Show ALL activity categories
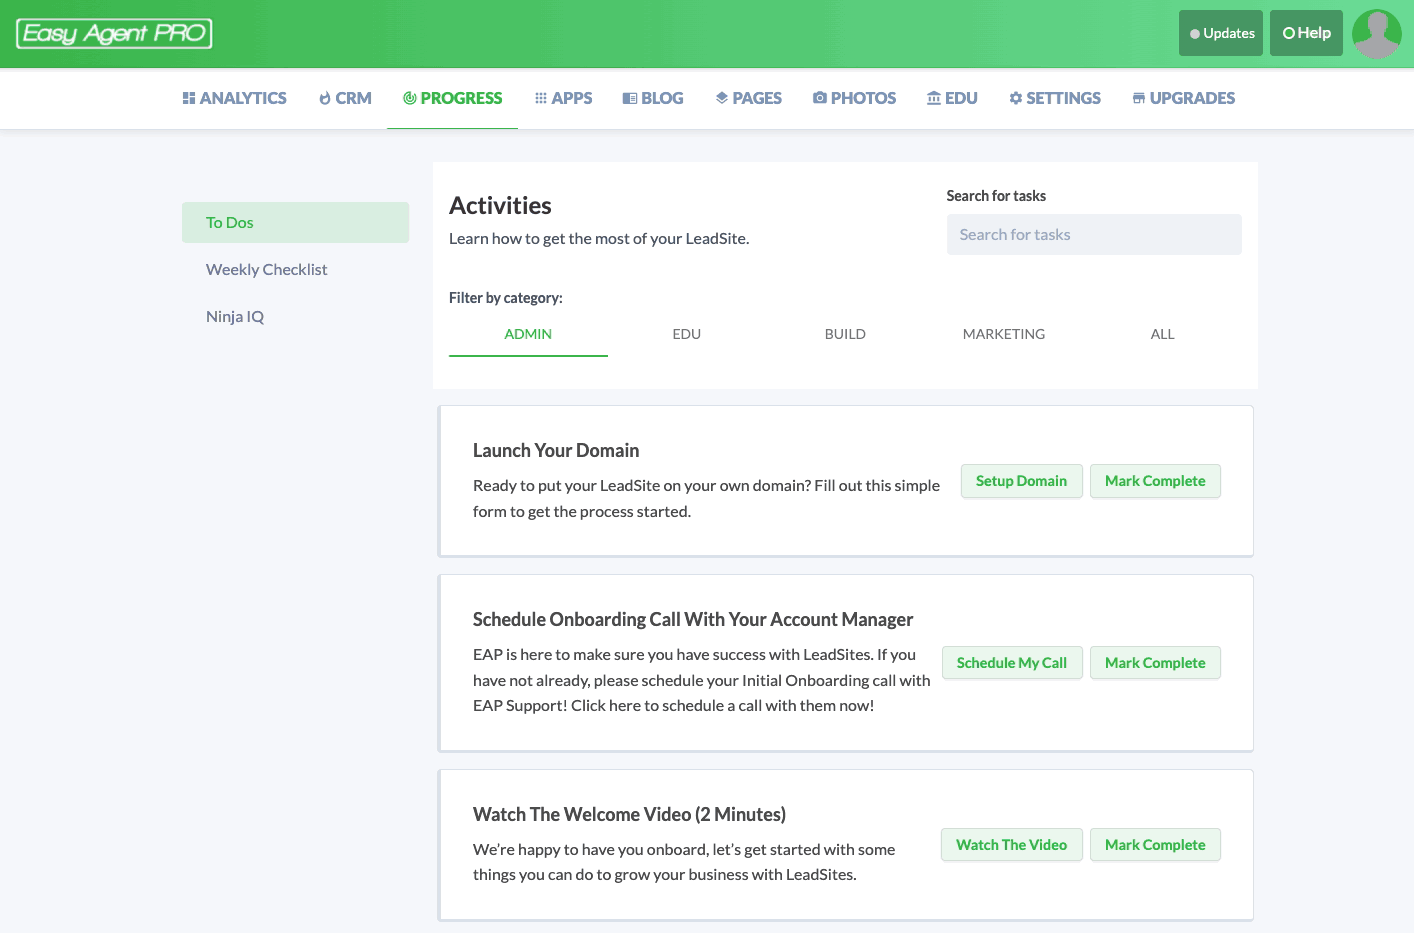Screen dimensions: 1414x933 click(1162, 334)
